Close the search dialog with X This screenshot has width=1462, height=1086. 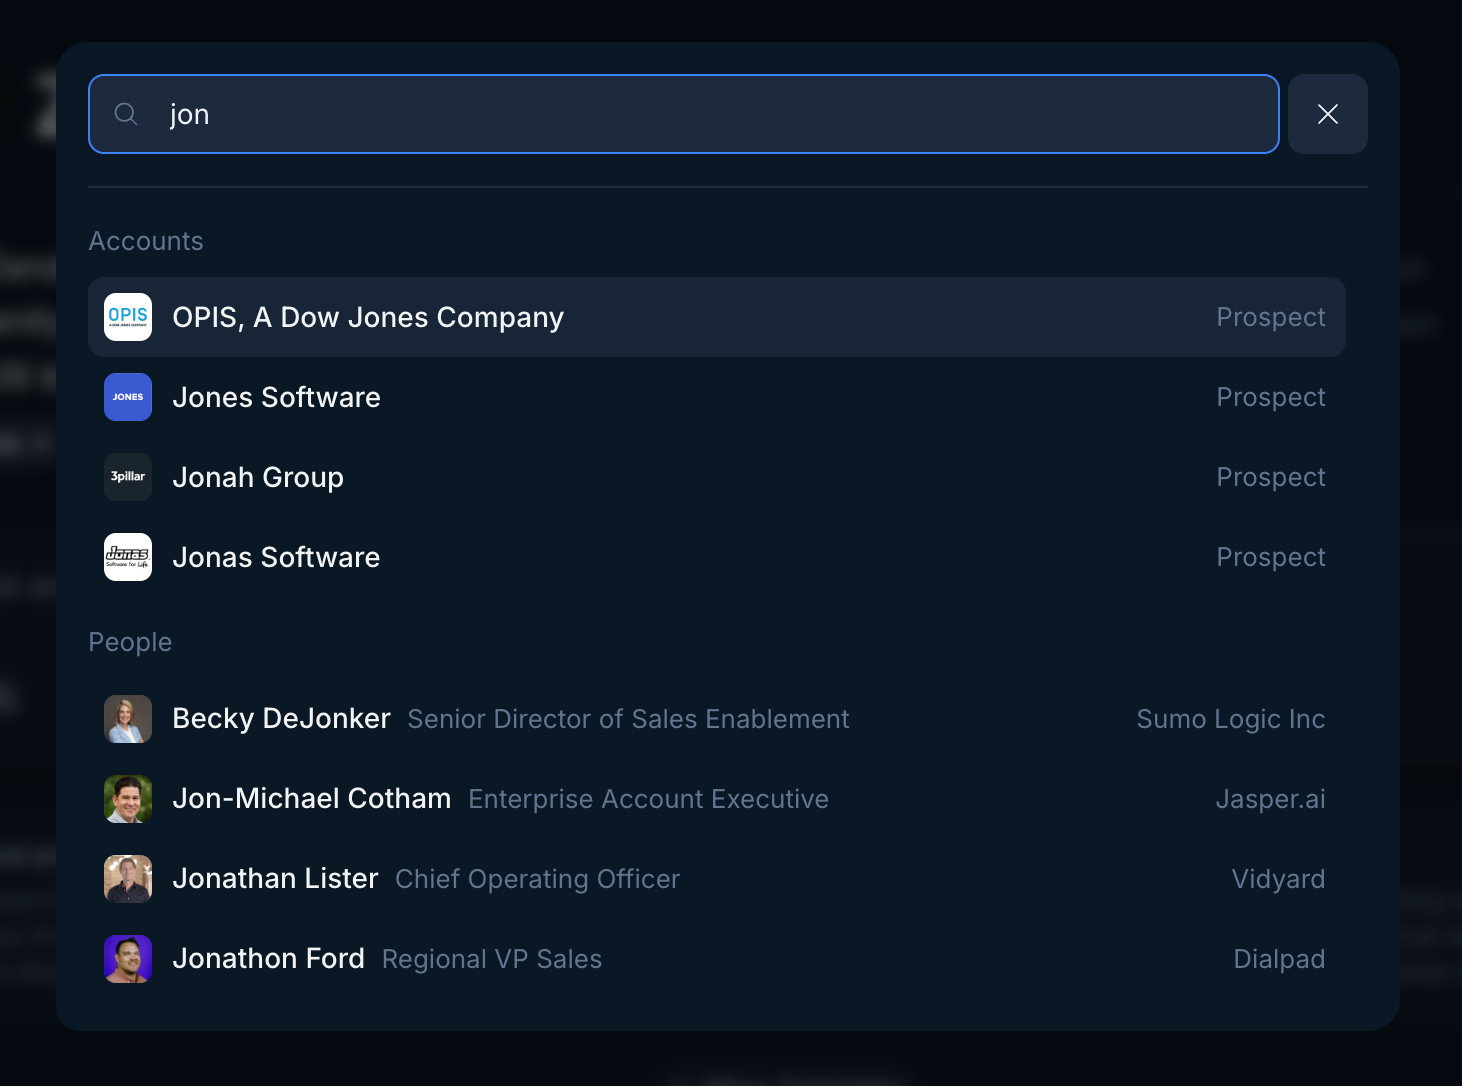(x=1328, y=114)
